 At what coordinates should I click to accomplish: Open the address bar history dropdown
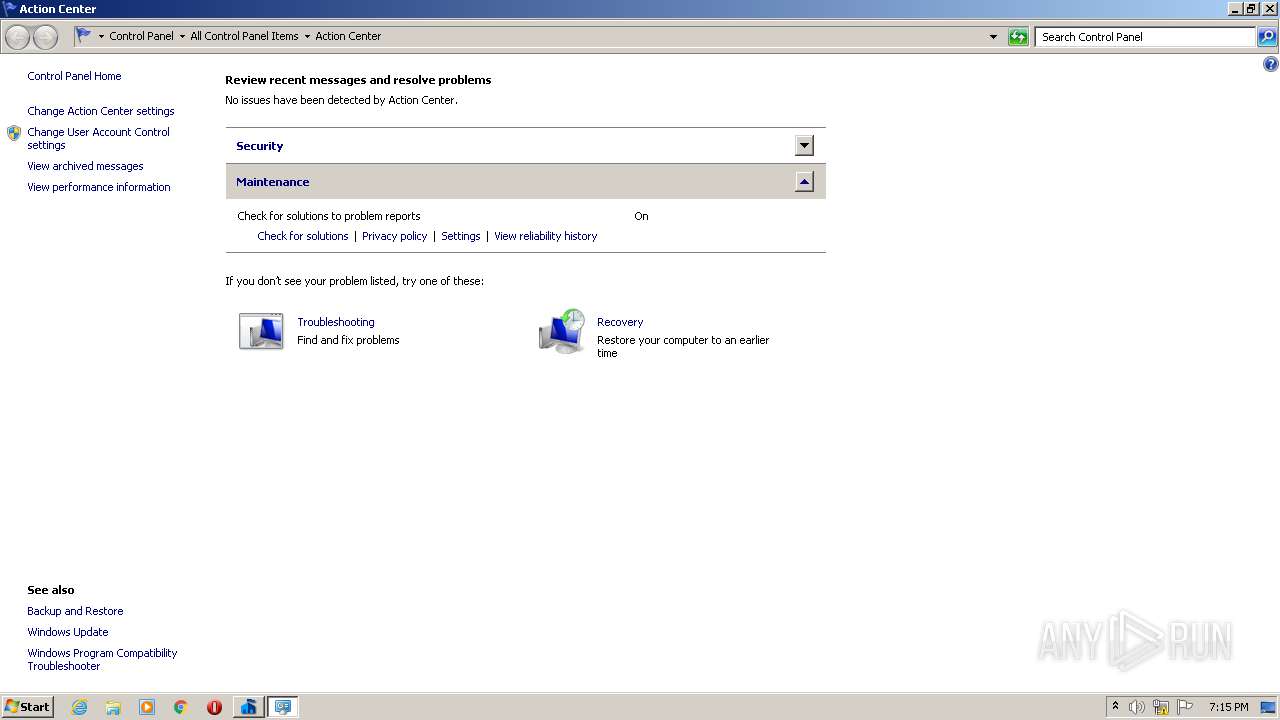click(x=993, y=37)
